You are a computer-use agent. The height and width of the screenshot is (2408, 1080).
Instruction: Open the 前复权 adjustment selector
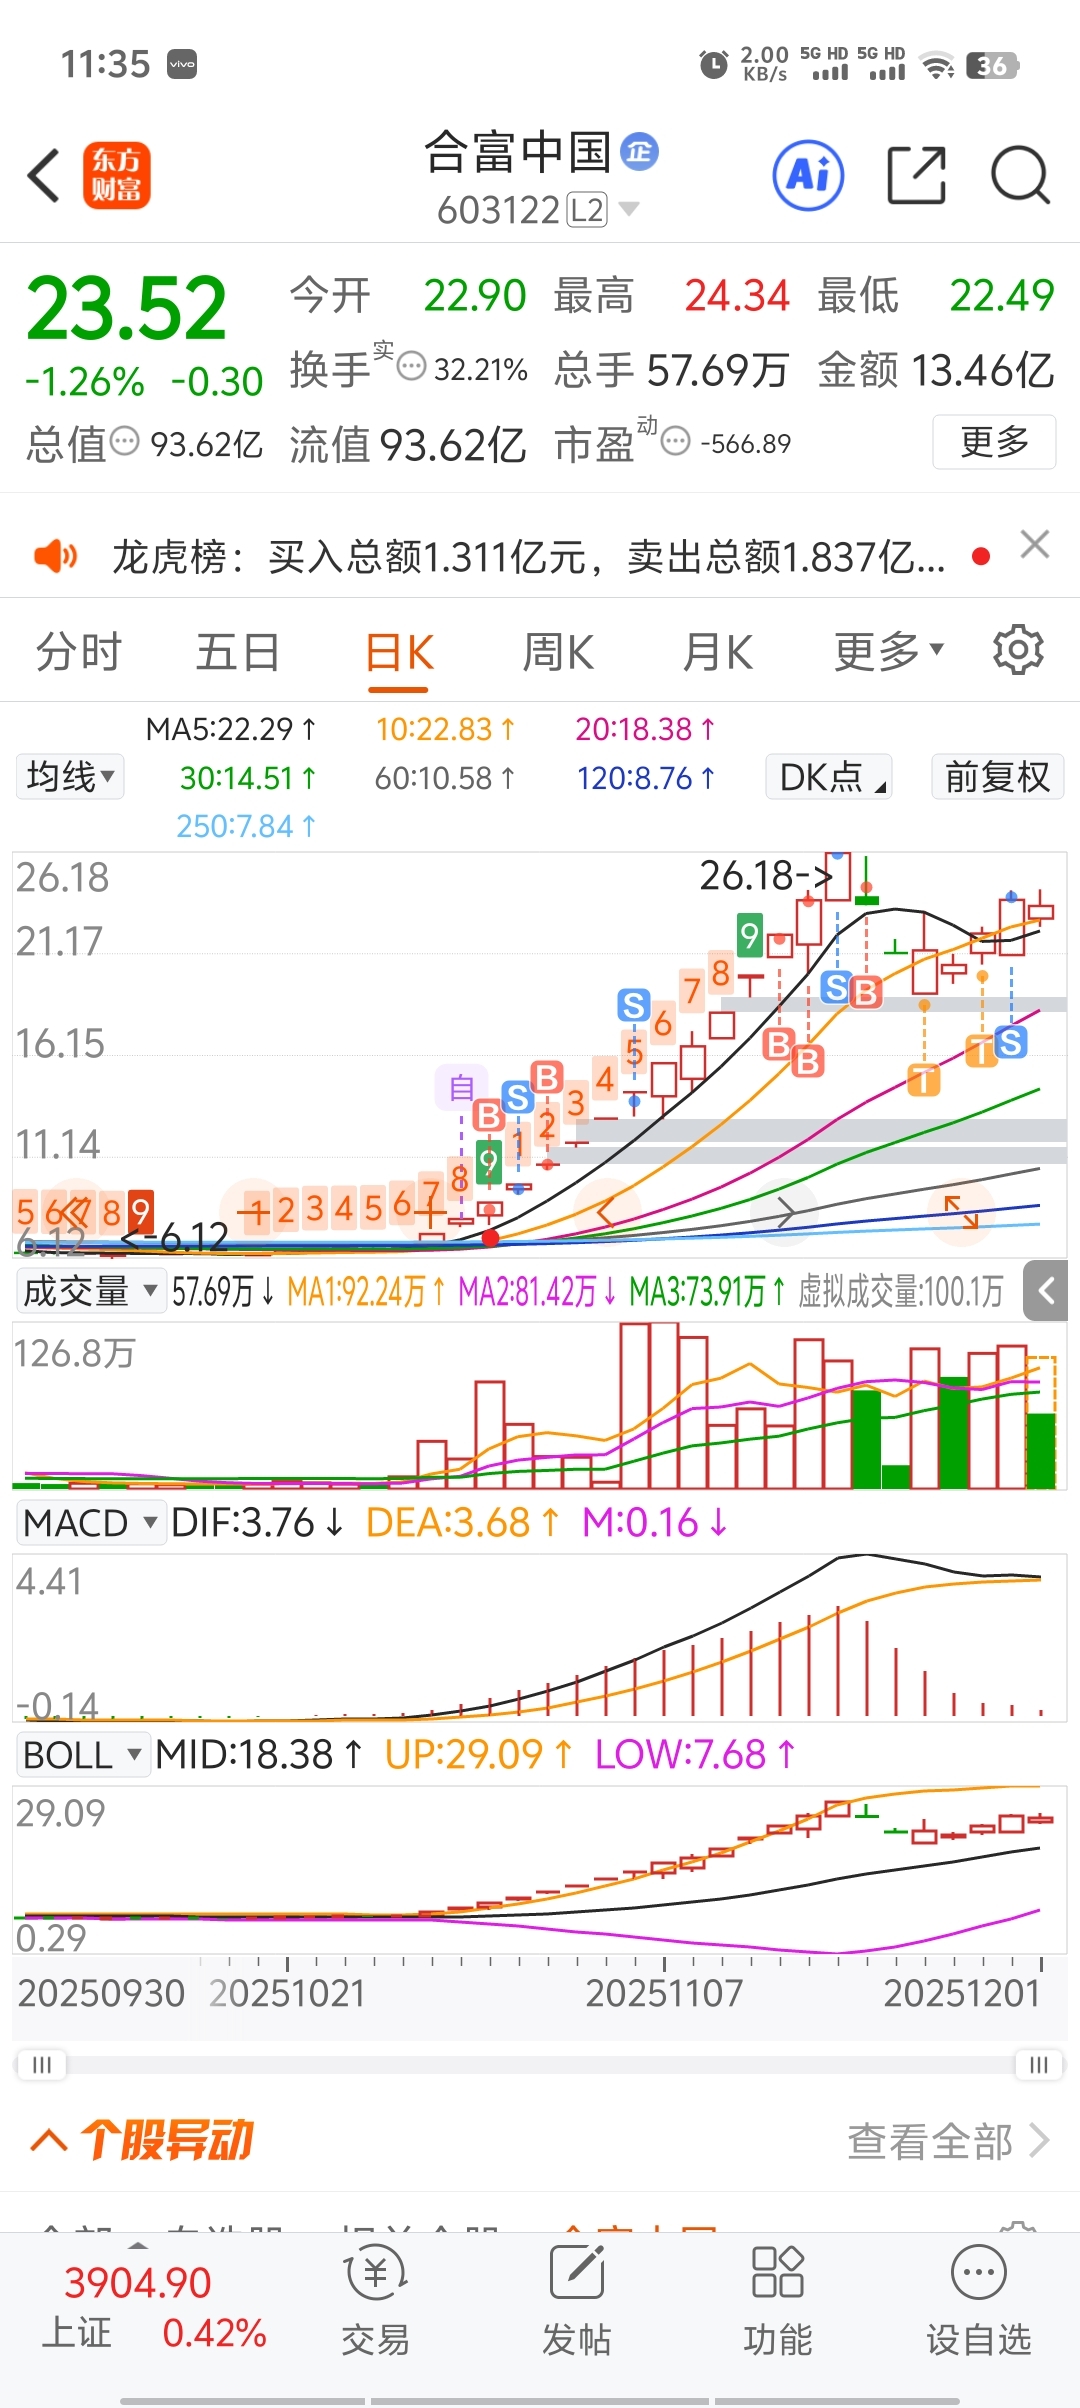point(998,777)
